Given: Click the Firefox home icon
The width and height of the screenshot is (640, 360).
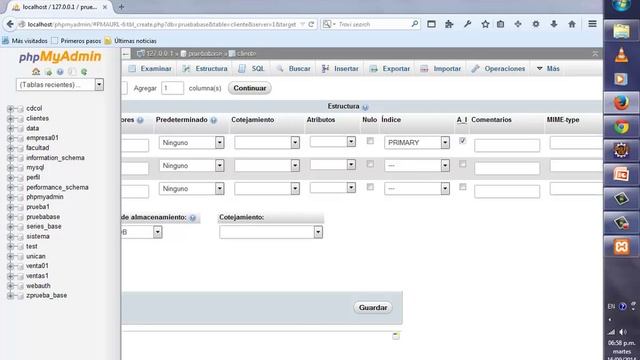Looking at the screenshot, I should (x=572, y=24).
